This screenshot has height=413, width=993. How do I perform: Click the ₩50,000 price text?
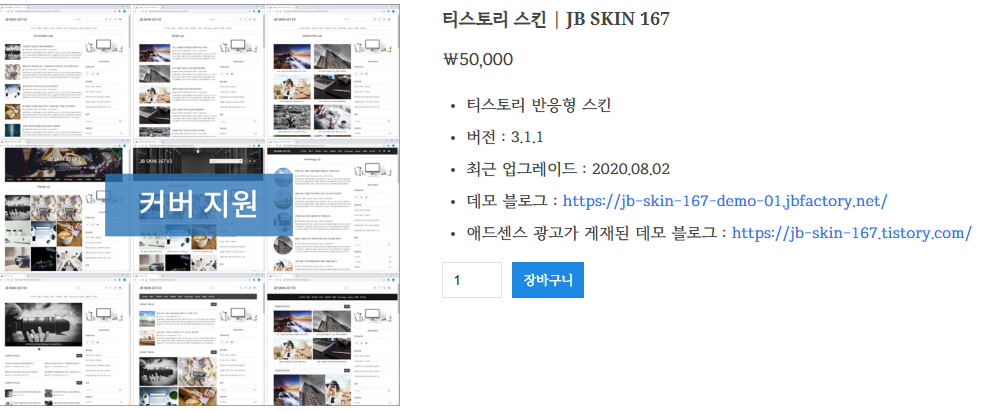tap(477, 60)
